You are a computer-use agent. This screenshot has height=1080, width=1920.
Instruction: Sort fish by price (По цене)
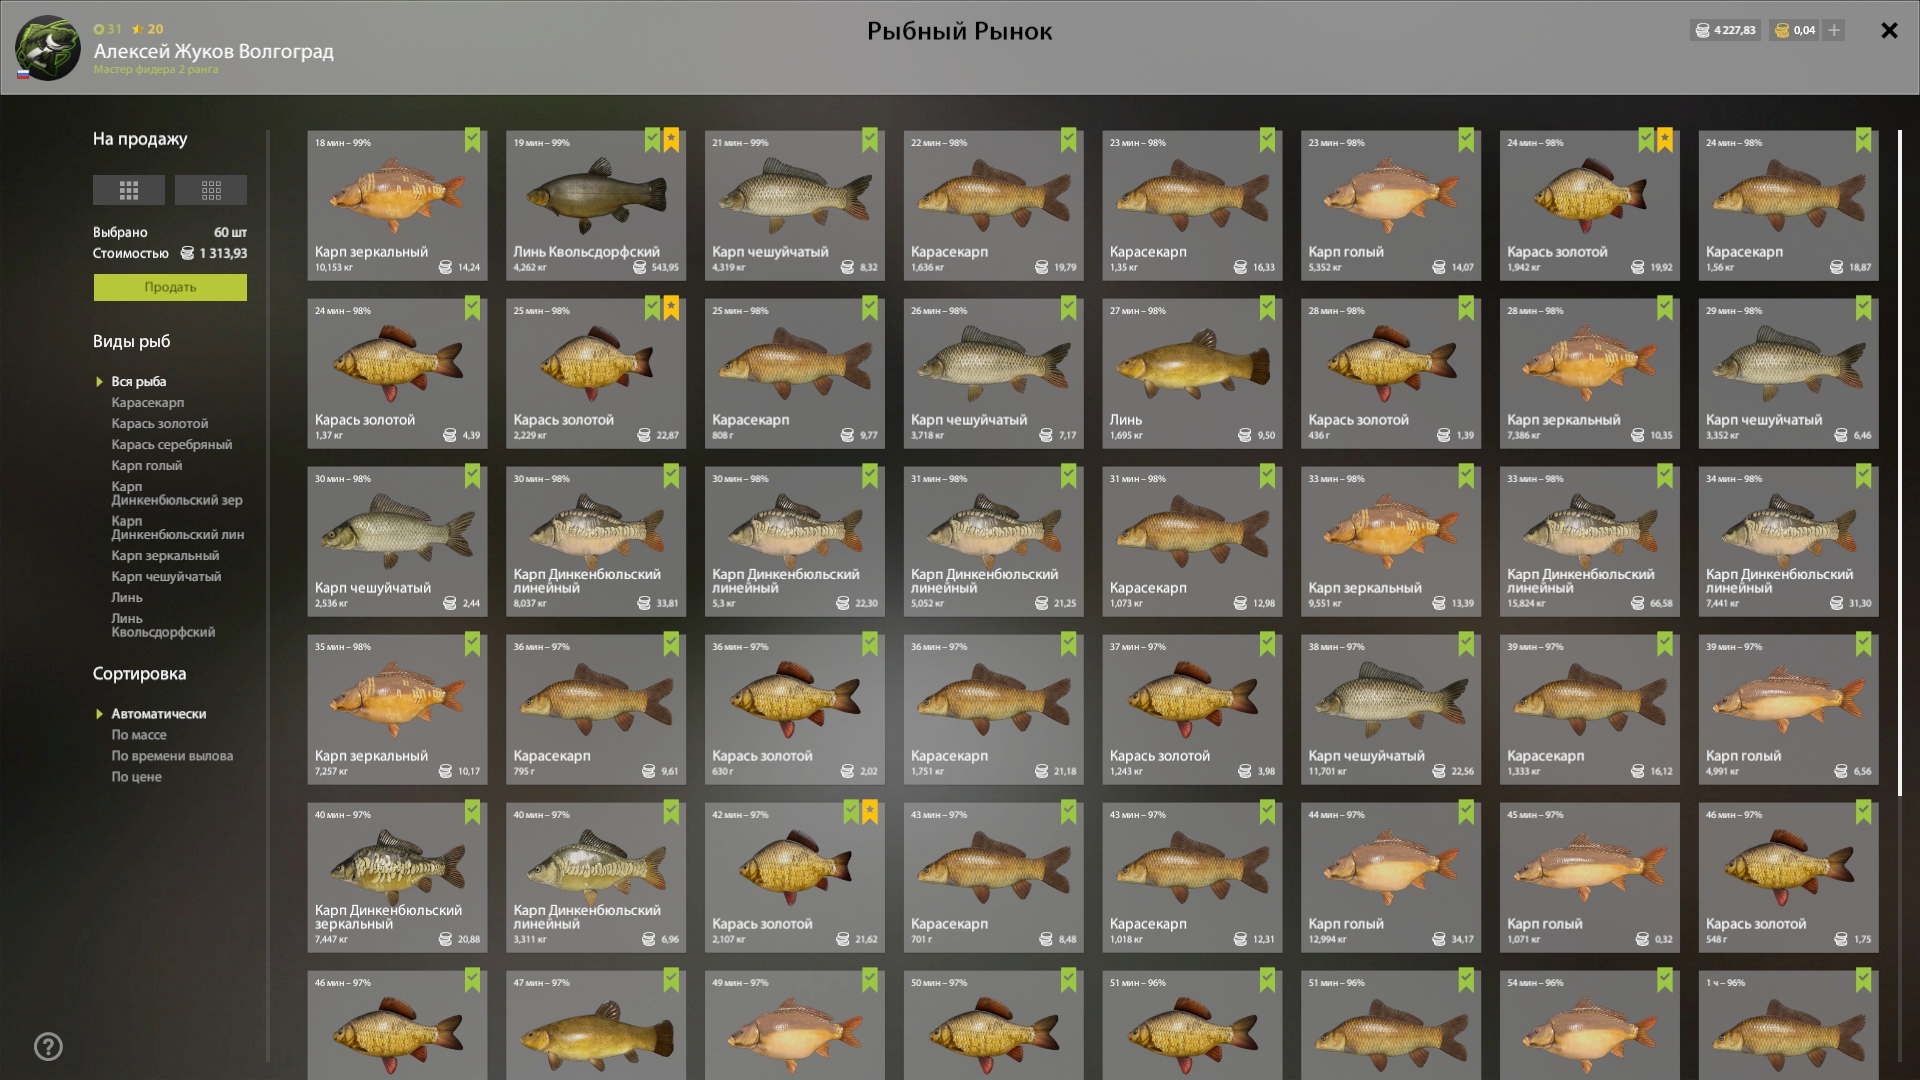136,777
